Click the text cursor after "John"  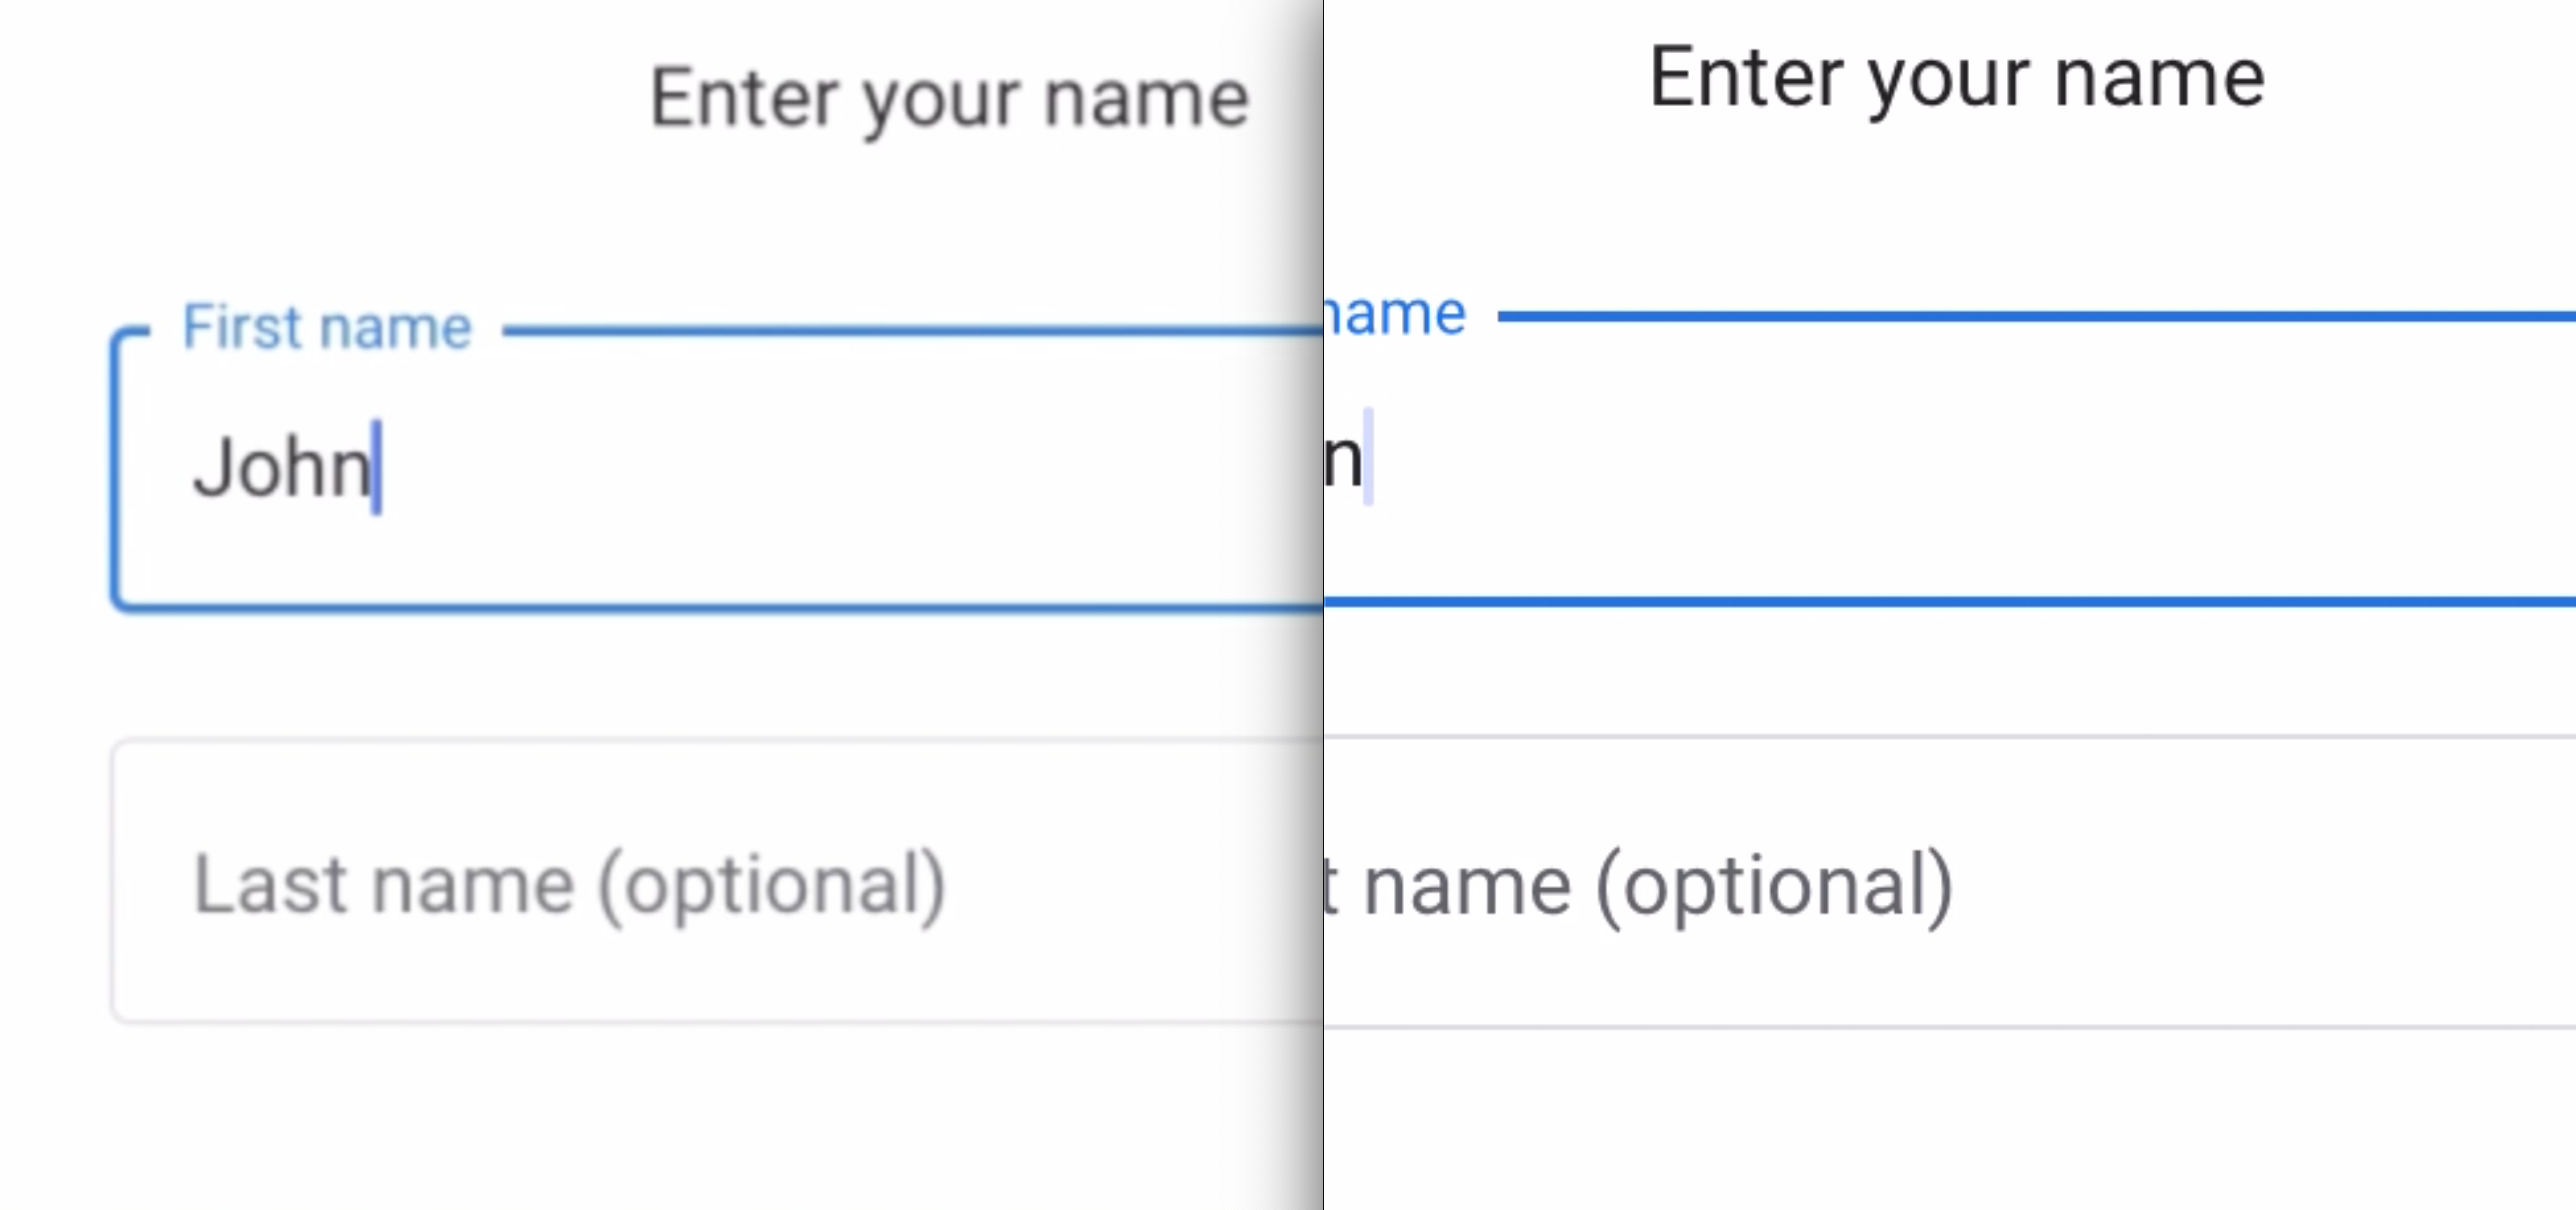point(377,467)
